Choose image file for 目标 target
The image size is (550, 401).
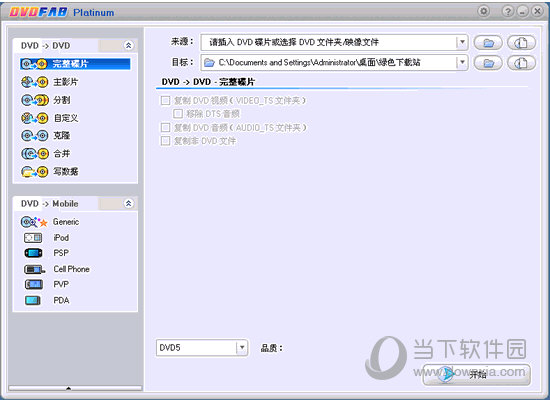521,63
